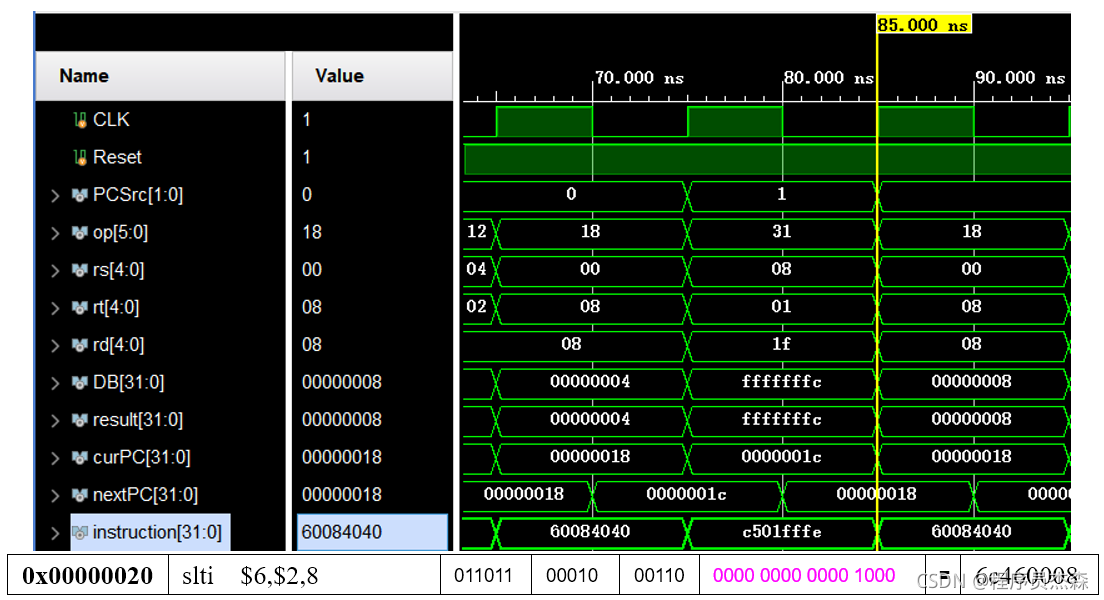The image size is (1104, 600).
Task: Select the Reset signal name
Action: [x=117, y=157]
